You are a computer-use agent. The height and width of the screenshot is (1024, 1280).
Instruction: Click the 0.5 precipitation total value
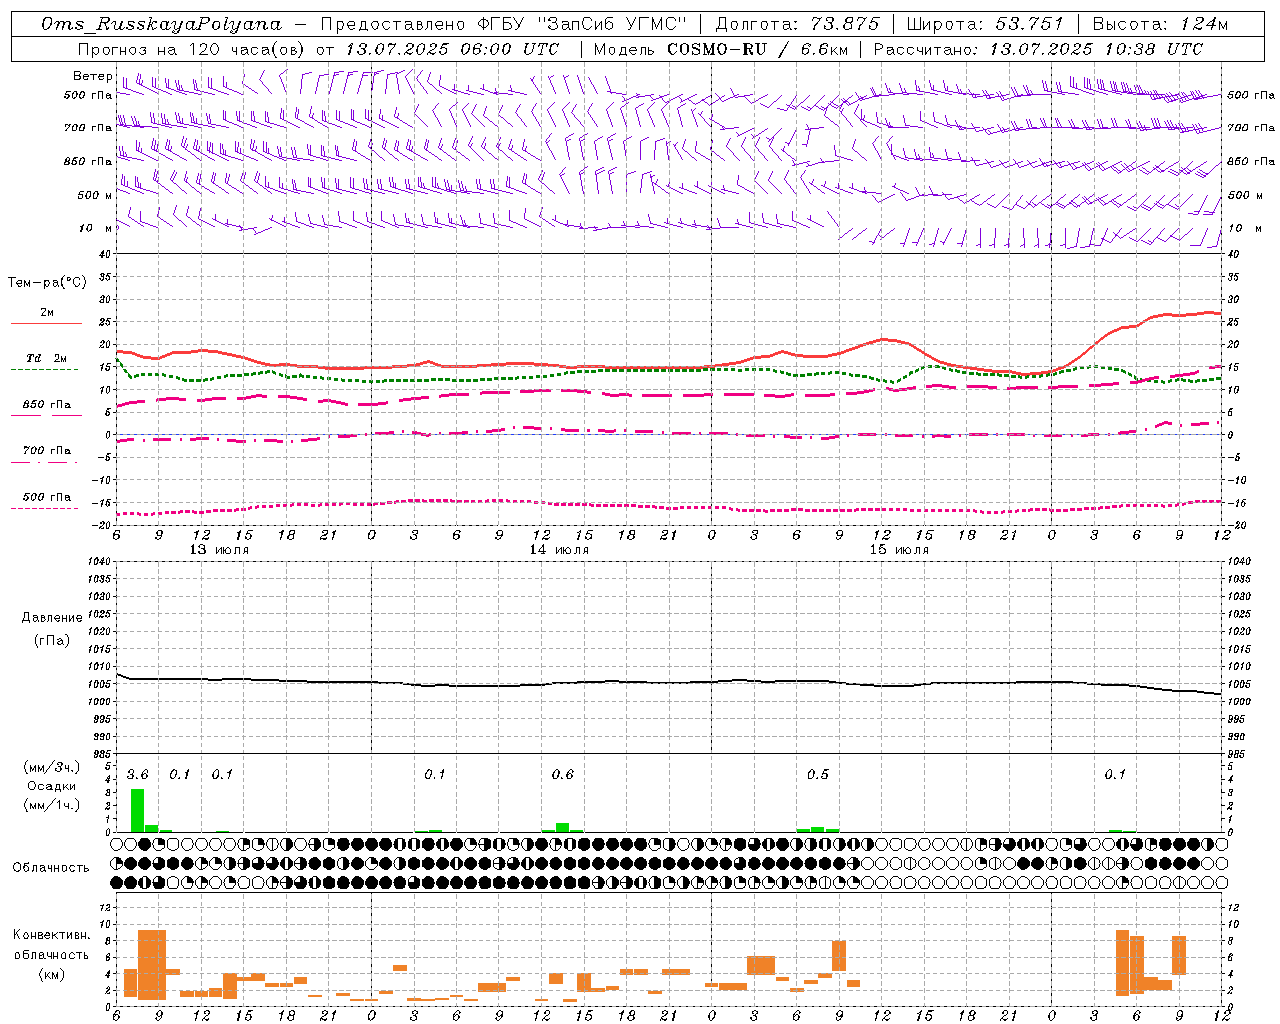coord(818,774)
